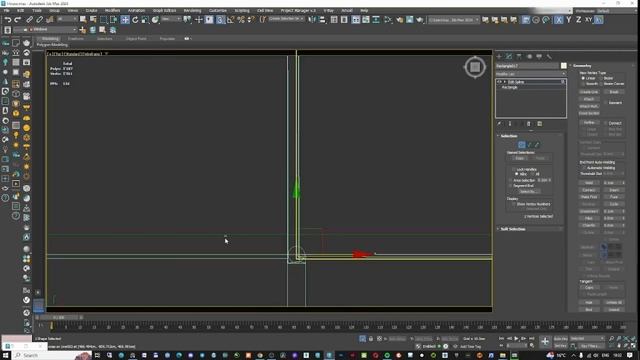
Task: Restrict to Z axis constraint
Action: [x=578, y=20]
